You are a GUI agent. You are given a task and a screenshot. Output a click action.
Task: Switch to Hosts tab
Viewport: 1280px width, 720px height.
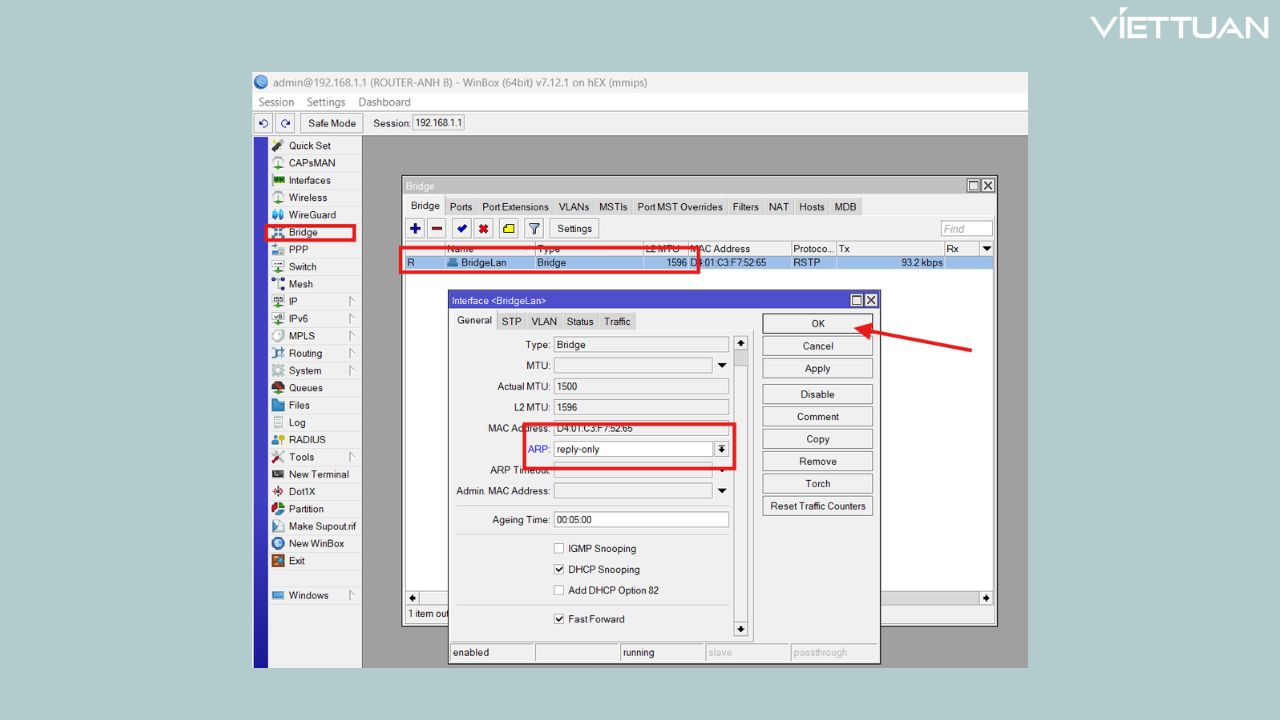812,207
